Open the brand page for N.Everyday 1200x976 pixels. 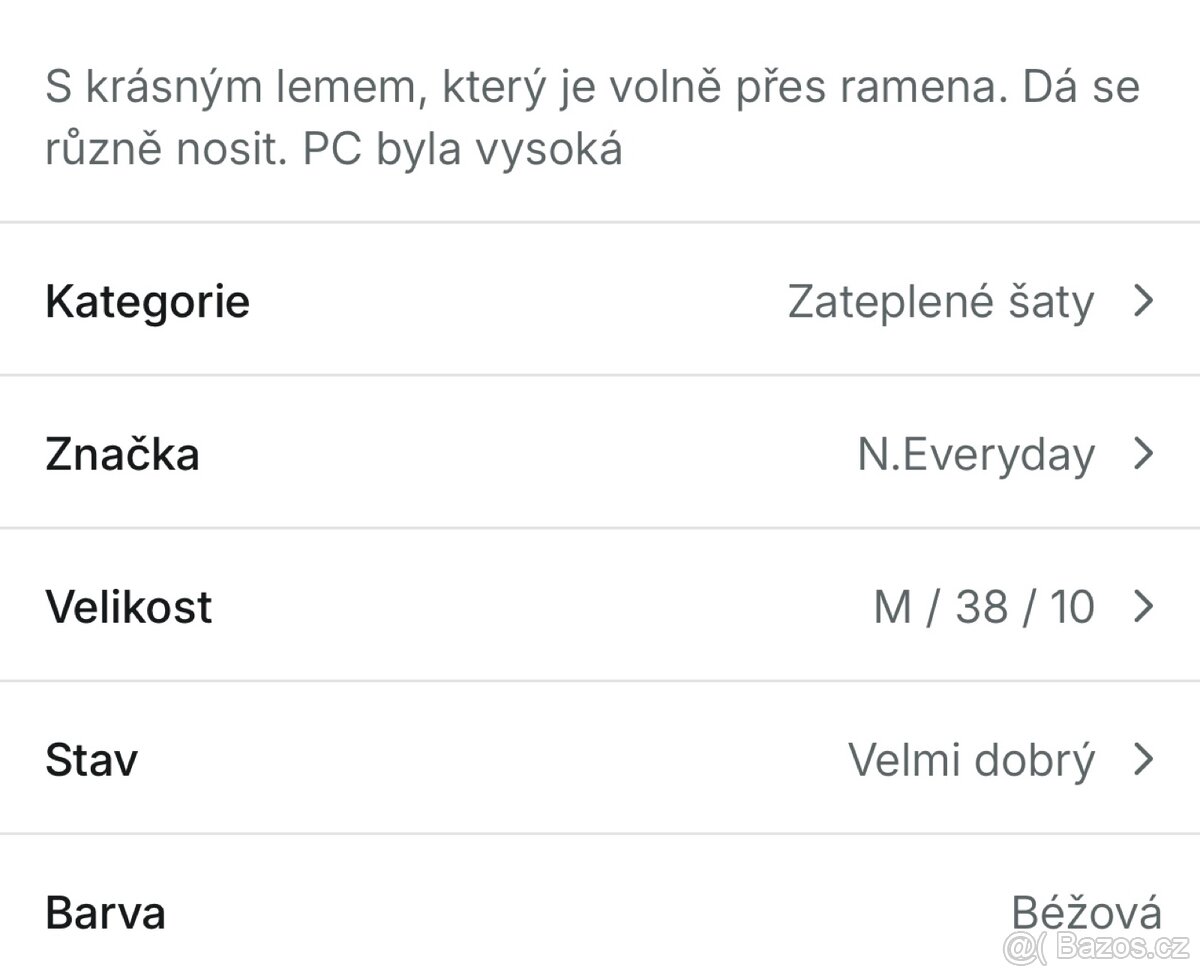[x=977, y=454]
